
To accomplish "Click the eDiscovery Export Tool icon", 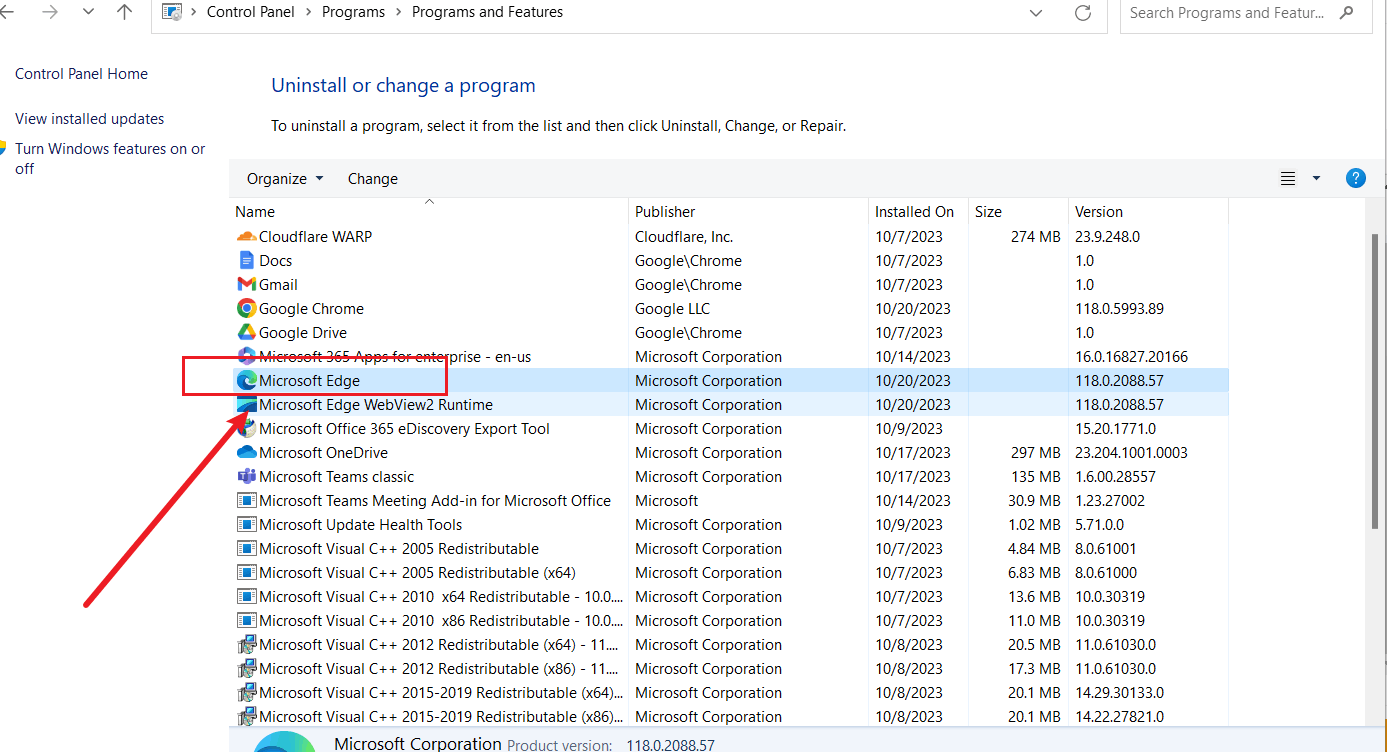I will pos(247,429).
